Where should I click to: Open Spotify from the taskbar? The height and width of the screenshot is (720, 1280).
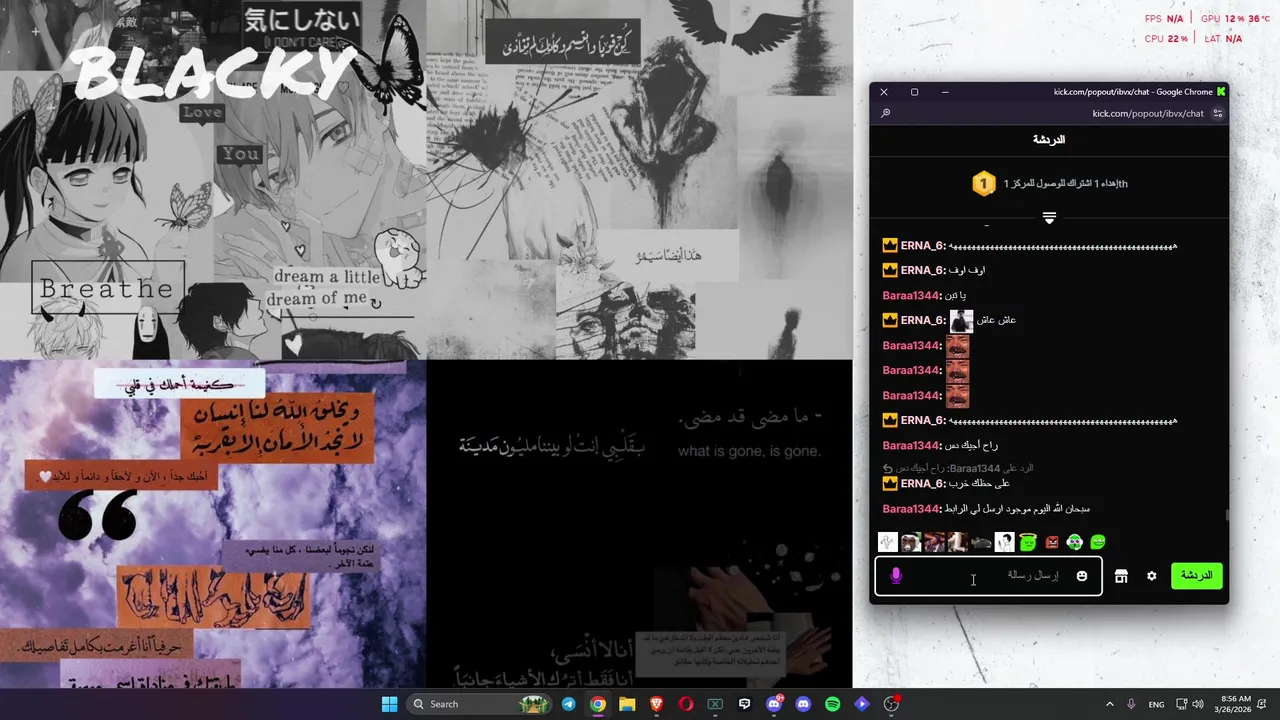[832, 704]
